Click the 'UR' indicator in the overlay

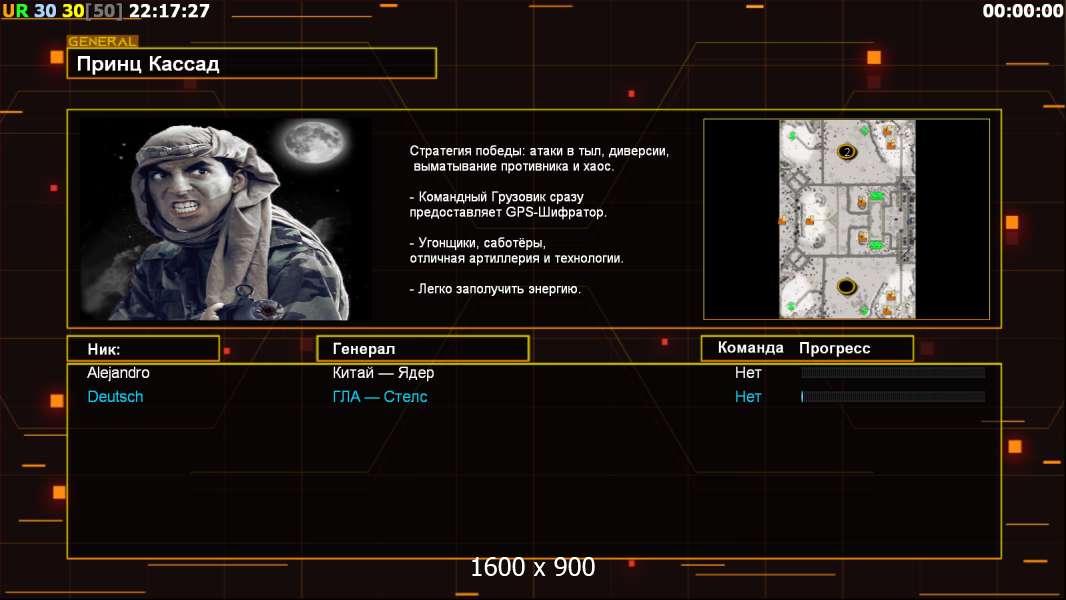(16, 11)
